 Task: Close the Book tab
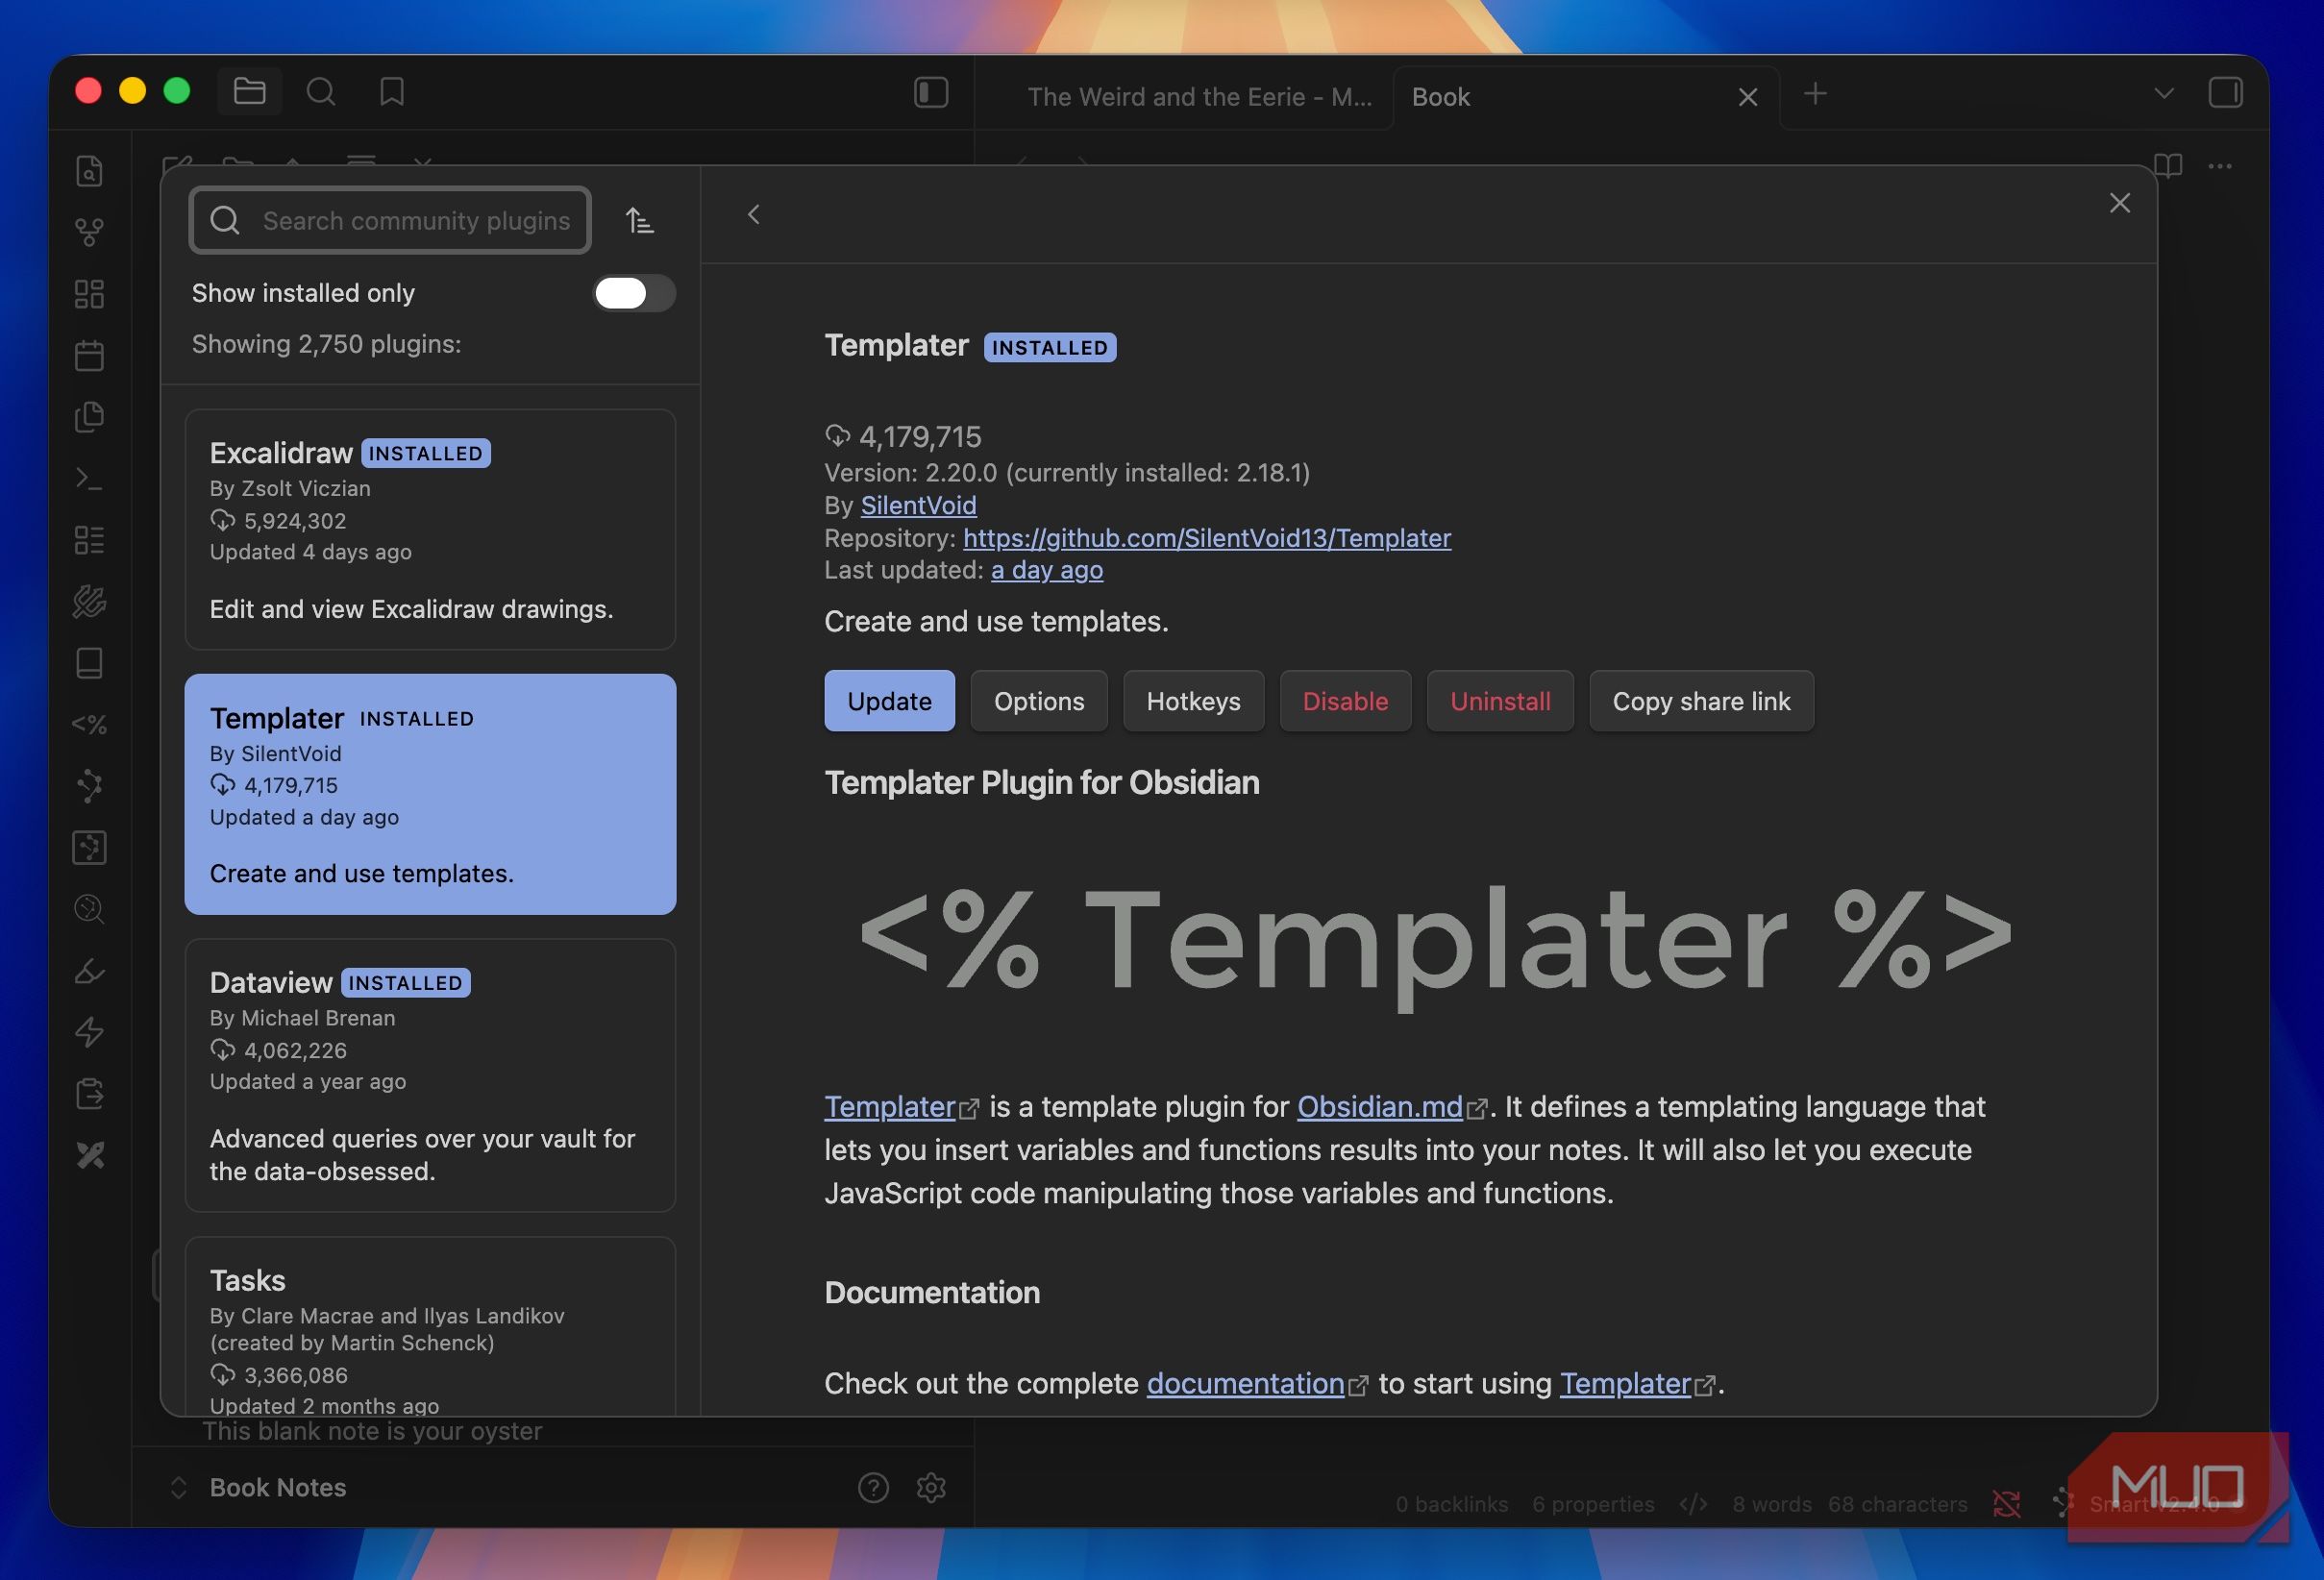click(x=1747, y=97)
